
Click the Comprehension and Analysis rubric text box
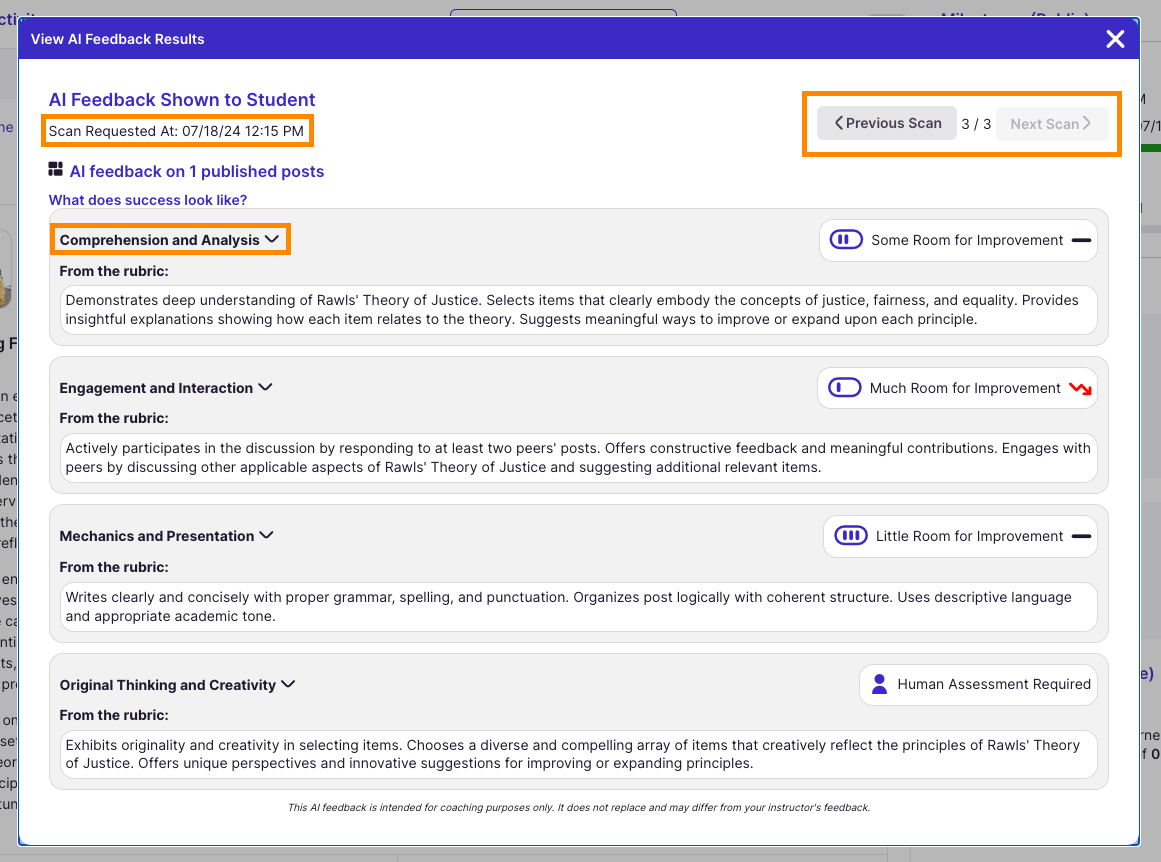578,310
